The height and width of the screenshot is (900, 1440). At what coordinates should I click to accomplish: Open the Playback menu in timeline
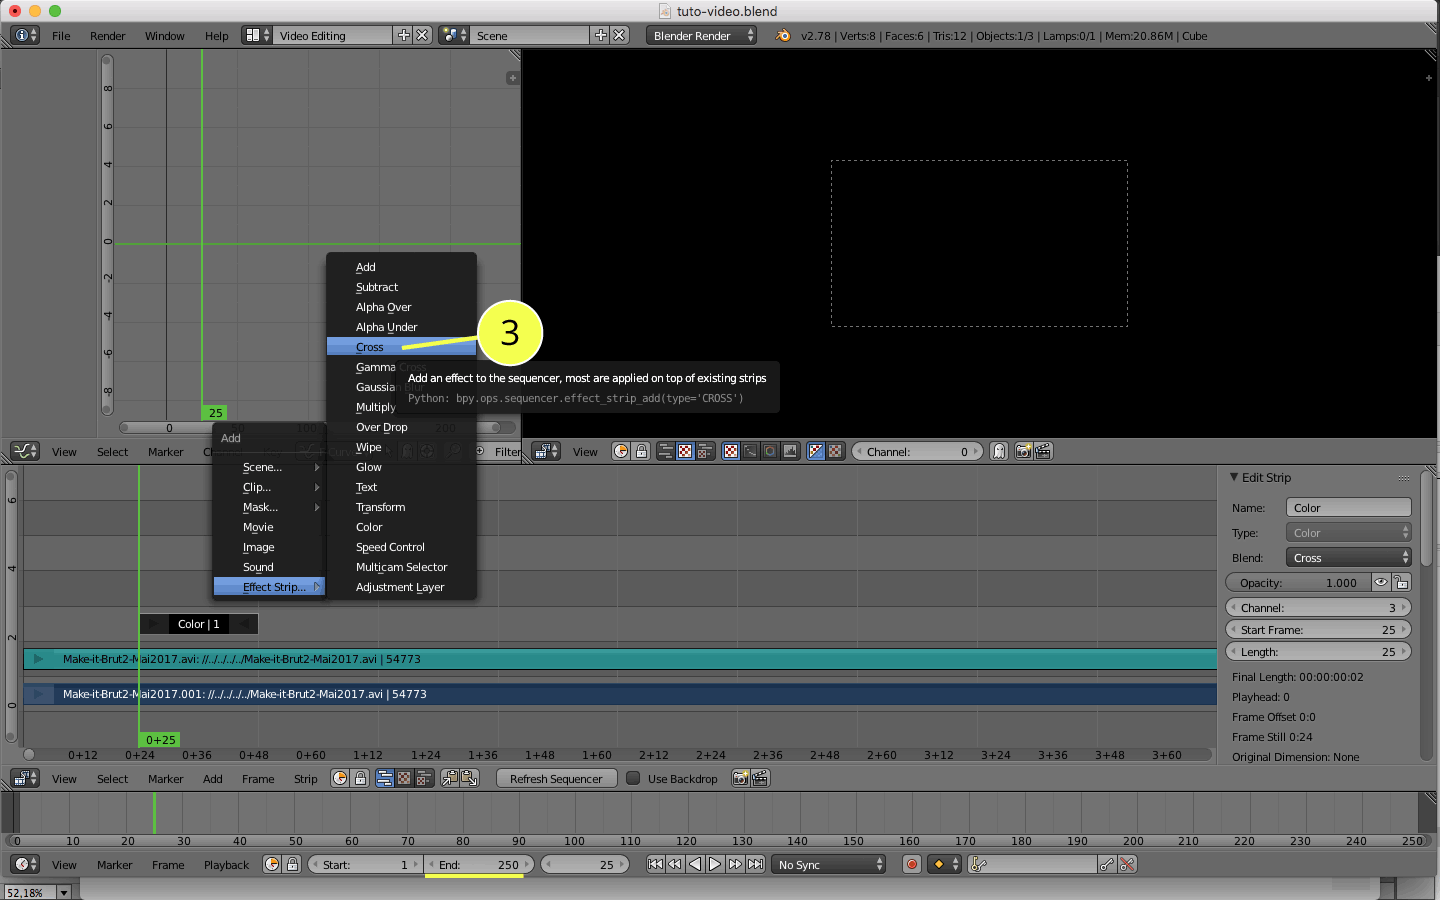coord(226,865)
